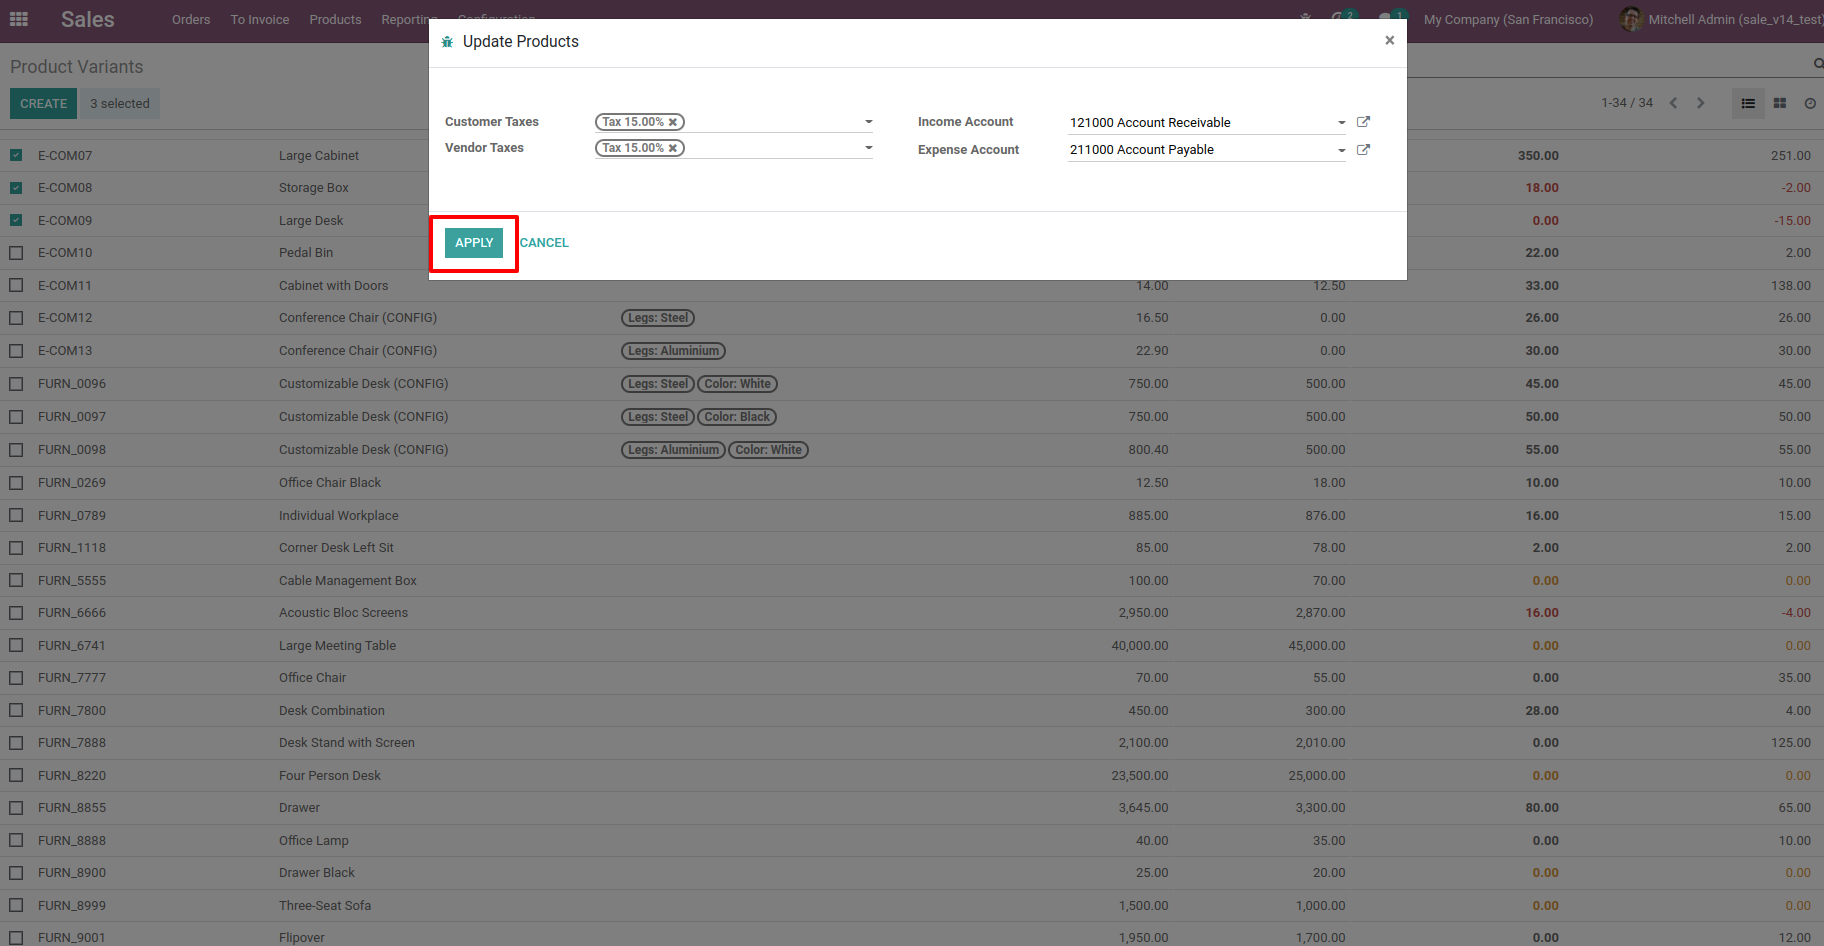Click the Individual Workplace product name
The image size is (1824, 946).
pos(339,515)
